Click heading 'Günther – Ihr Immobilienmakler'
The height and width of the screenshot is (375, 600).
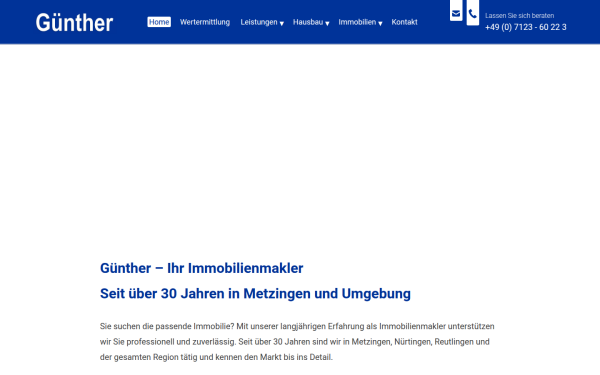tap(201, 268)
